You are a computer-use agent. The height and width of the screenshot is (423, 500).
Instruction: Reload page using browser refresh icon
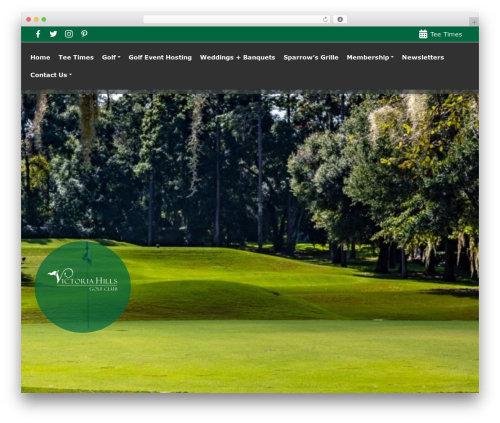pyautogui.click(x=325, y=20)
